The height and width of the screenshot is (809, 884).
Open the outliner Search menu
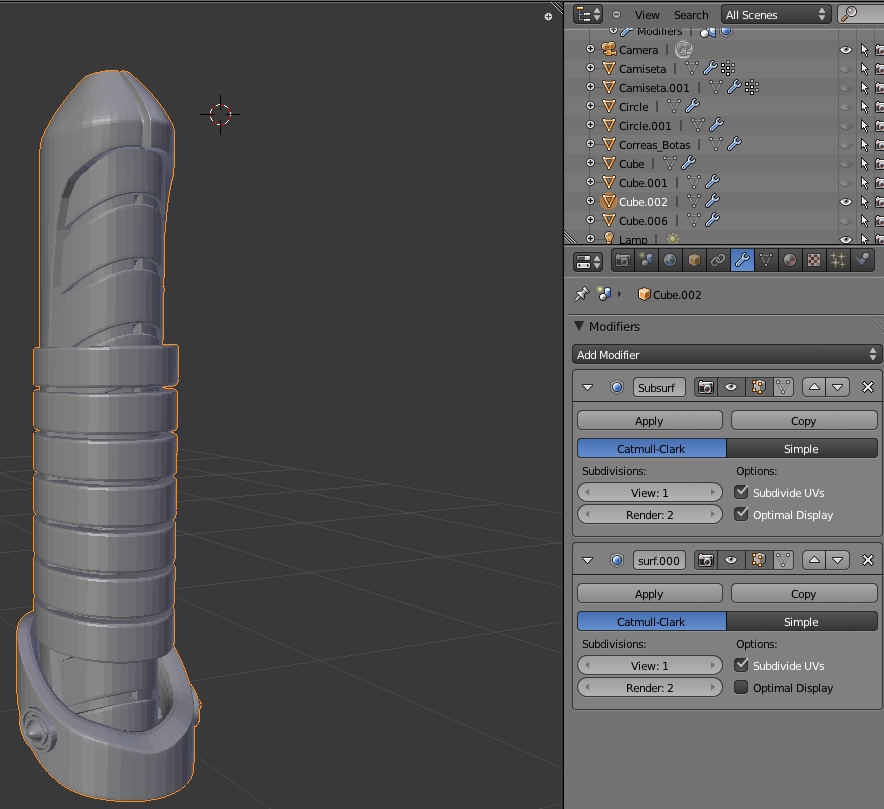coord(691,15)
